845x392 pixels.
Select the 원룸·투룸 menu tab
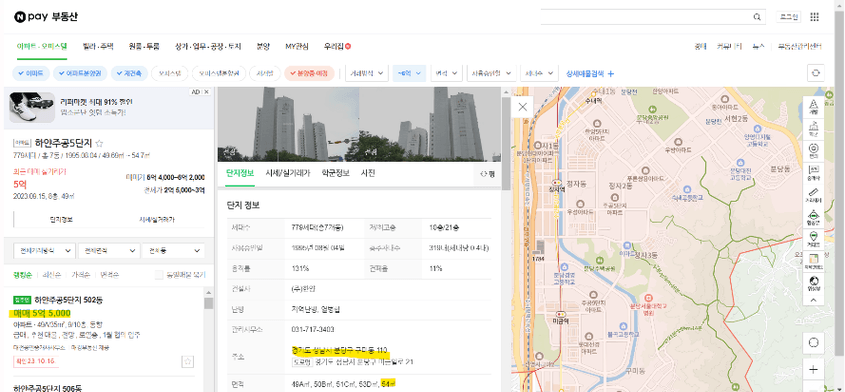(x=144, y=47)
